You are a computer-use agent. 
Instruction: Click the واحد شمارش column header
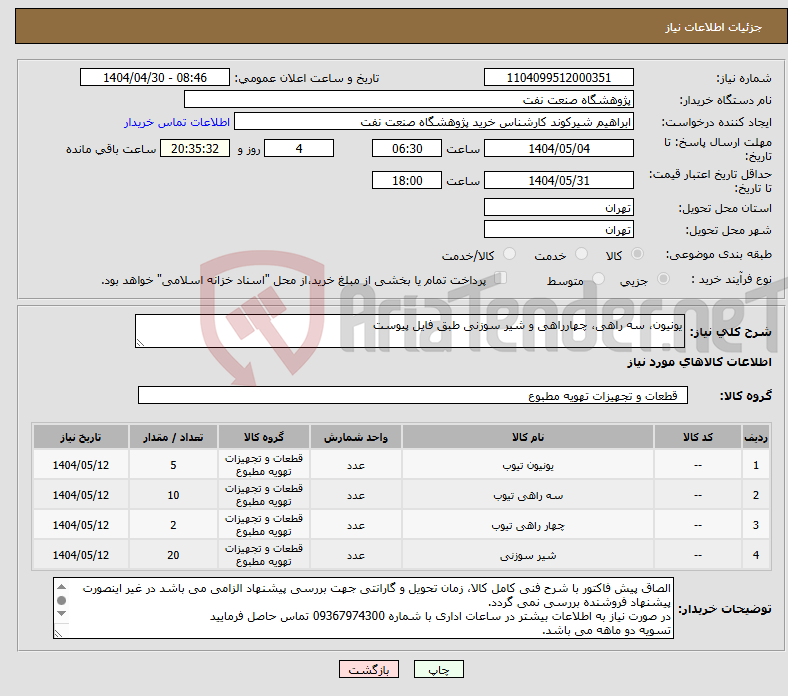coord(356,437)
